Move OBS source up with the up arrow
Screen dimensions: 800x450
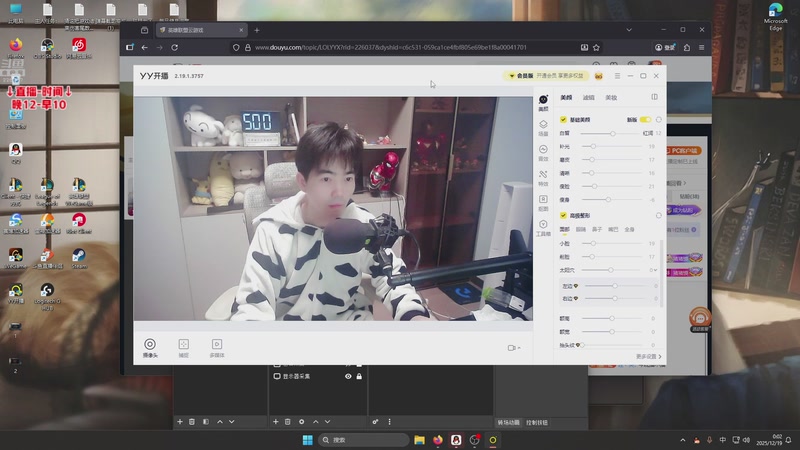tap(315, 421)
